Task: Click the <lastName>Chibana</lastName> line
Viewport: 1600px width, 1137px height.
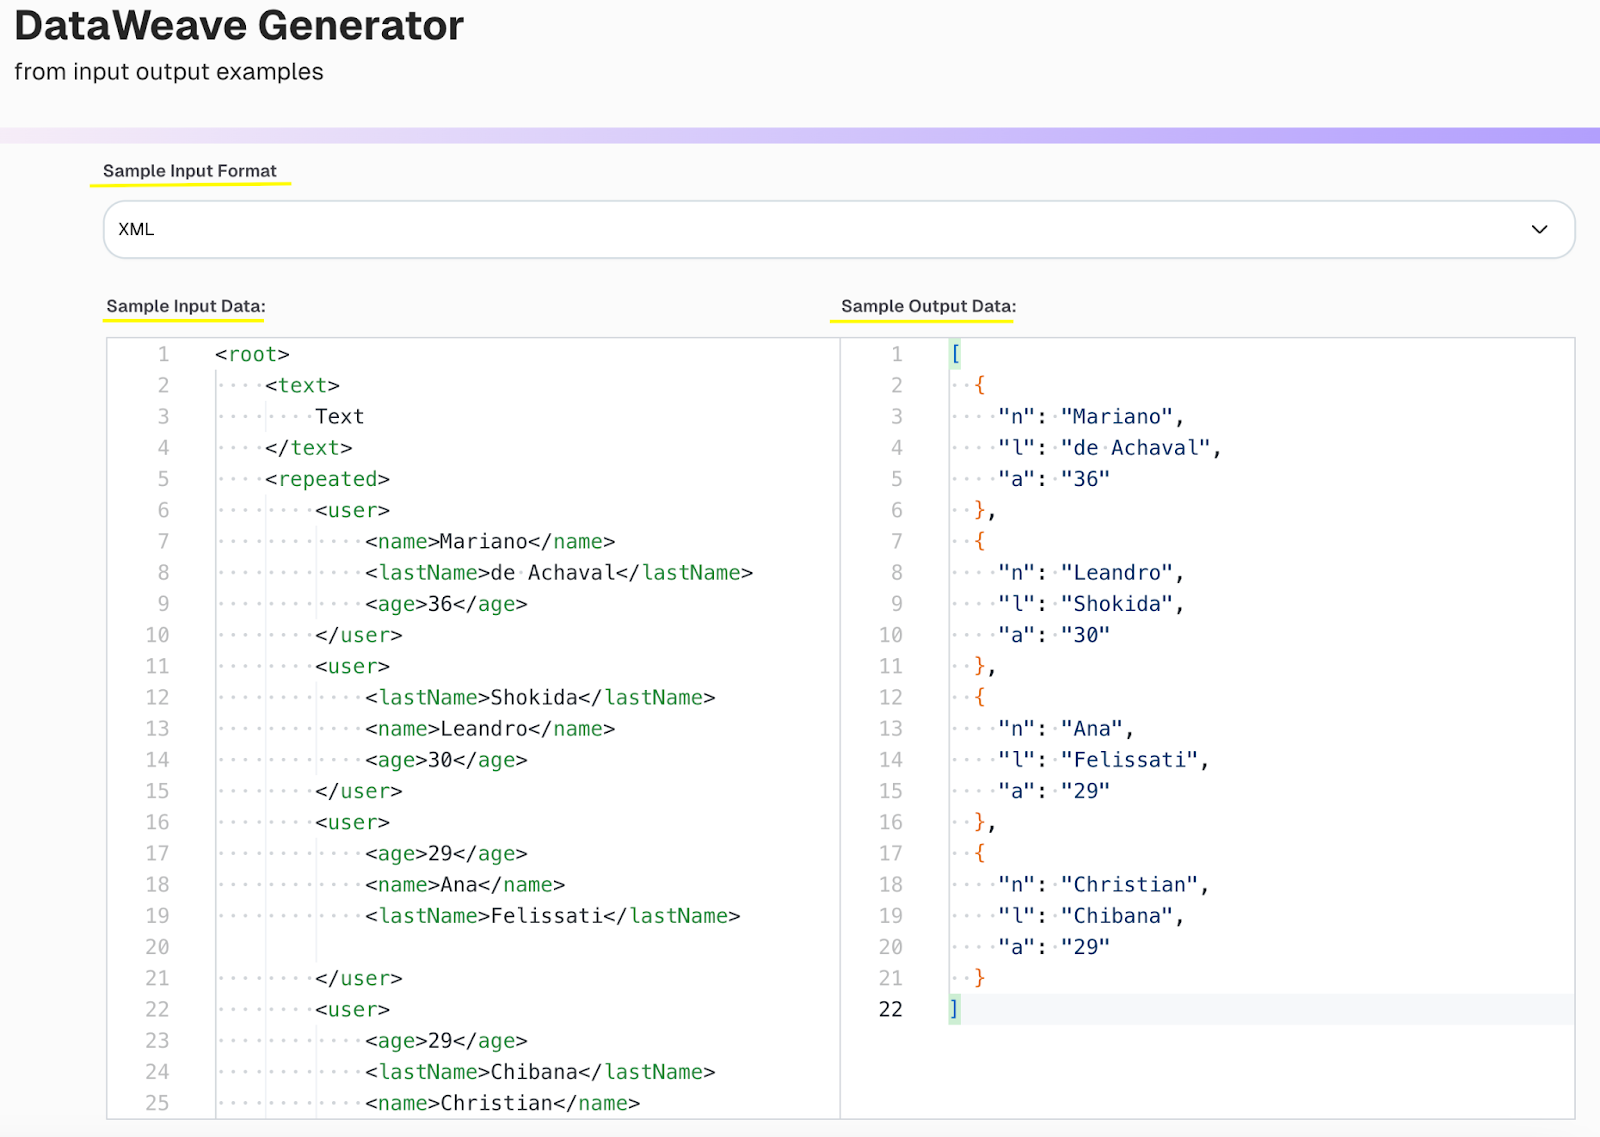Action: [x=540, y=1072]
